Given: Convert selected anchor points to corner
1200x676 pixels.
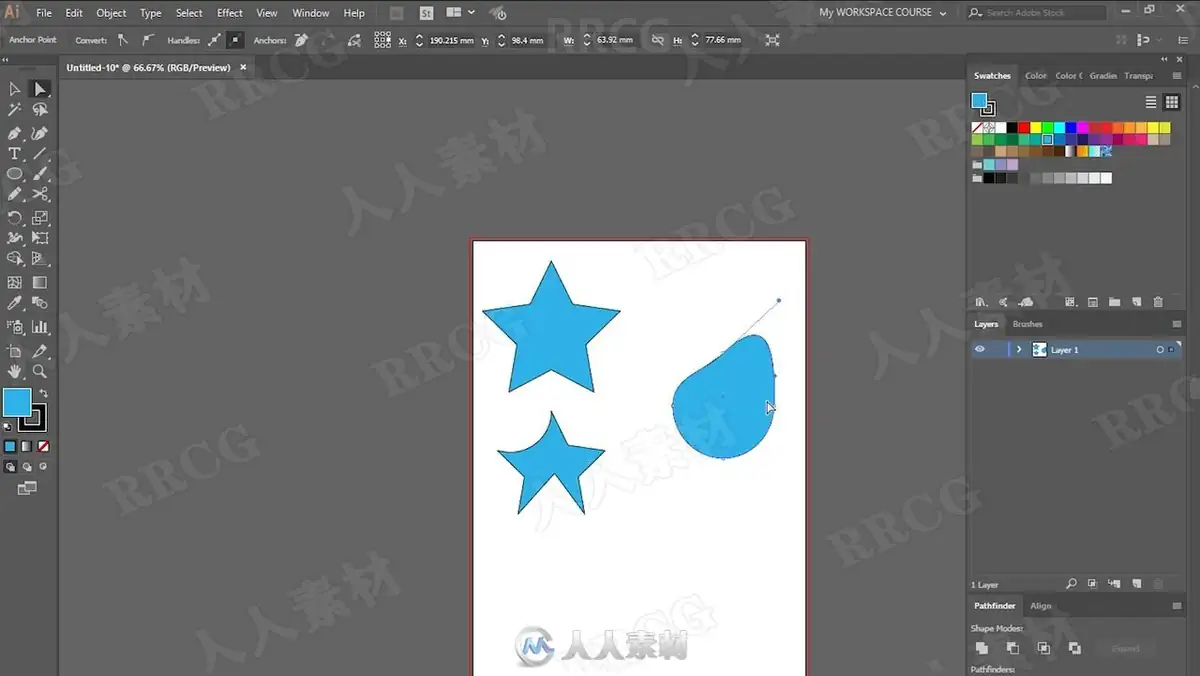Looking at the screenshot, I should point(122,40).
